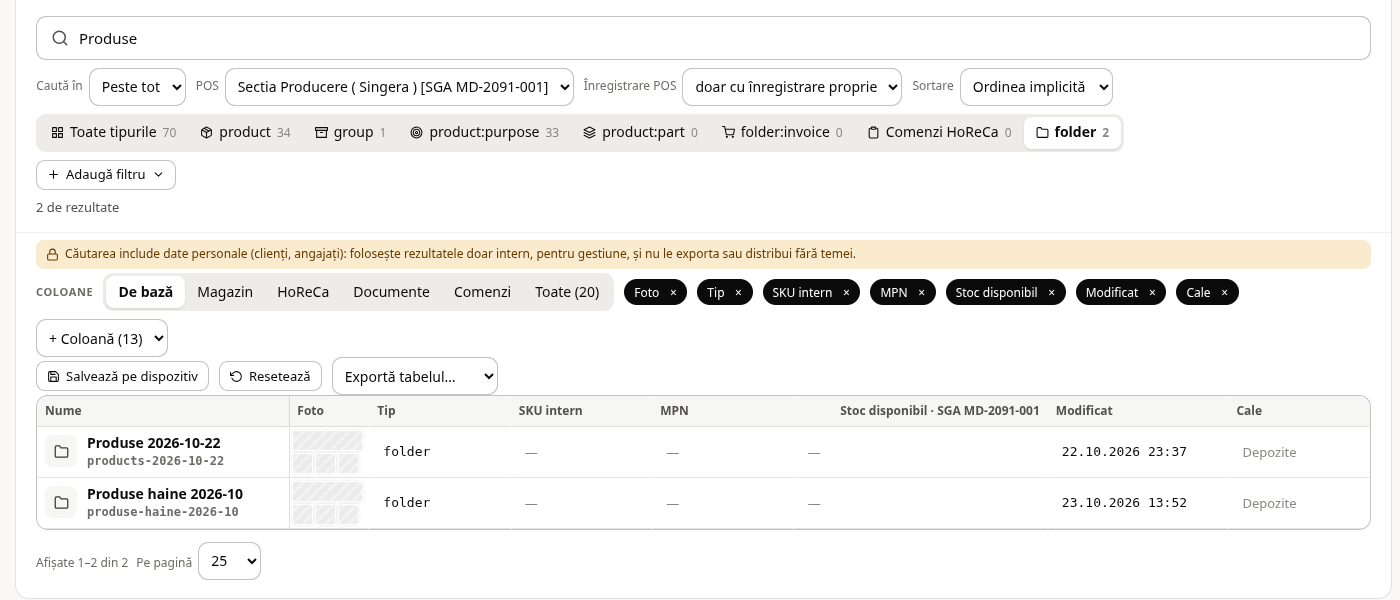Click the search magnifier icon
The image size is (1400, 600).
coord(60,38)
